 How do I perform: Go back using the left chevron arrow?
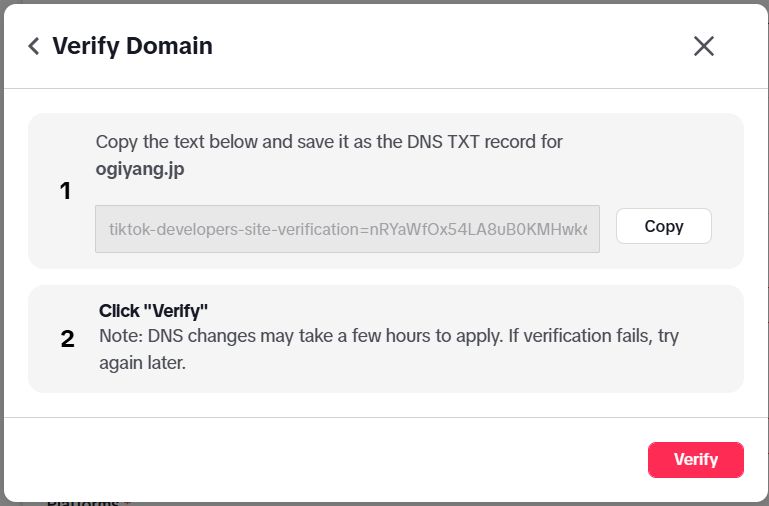tap(34, 46)
